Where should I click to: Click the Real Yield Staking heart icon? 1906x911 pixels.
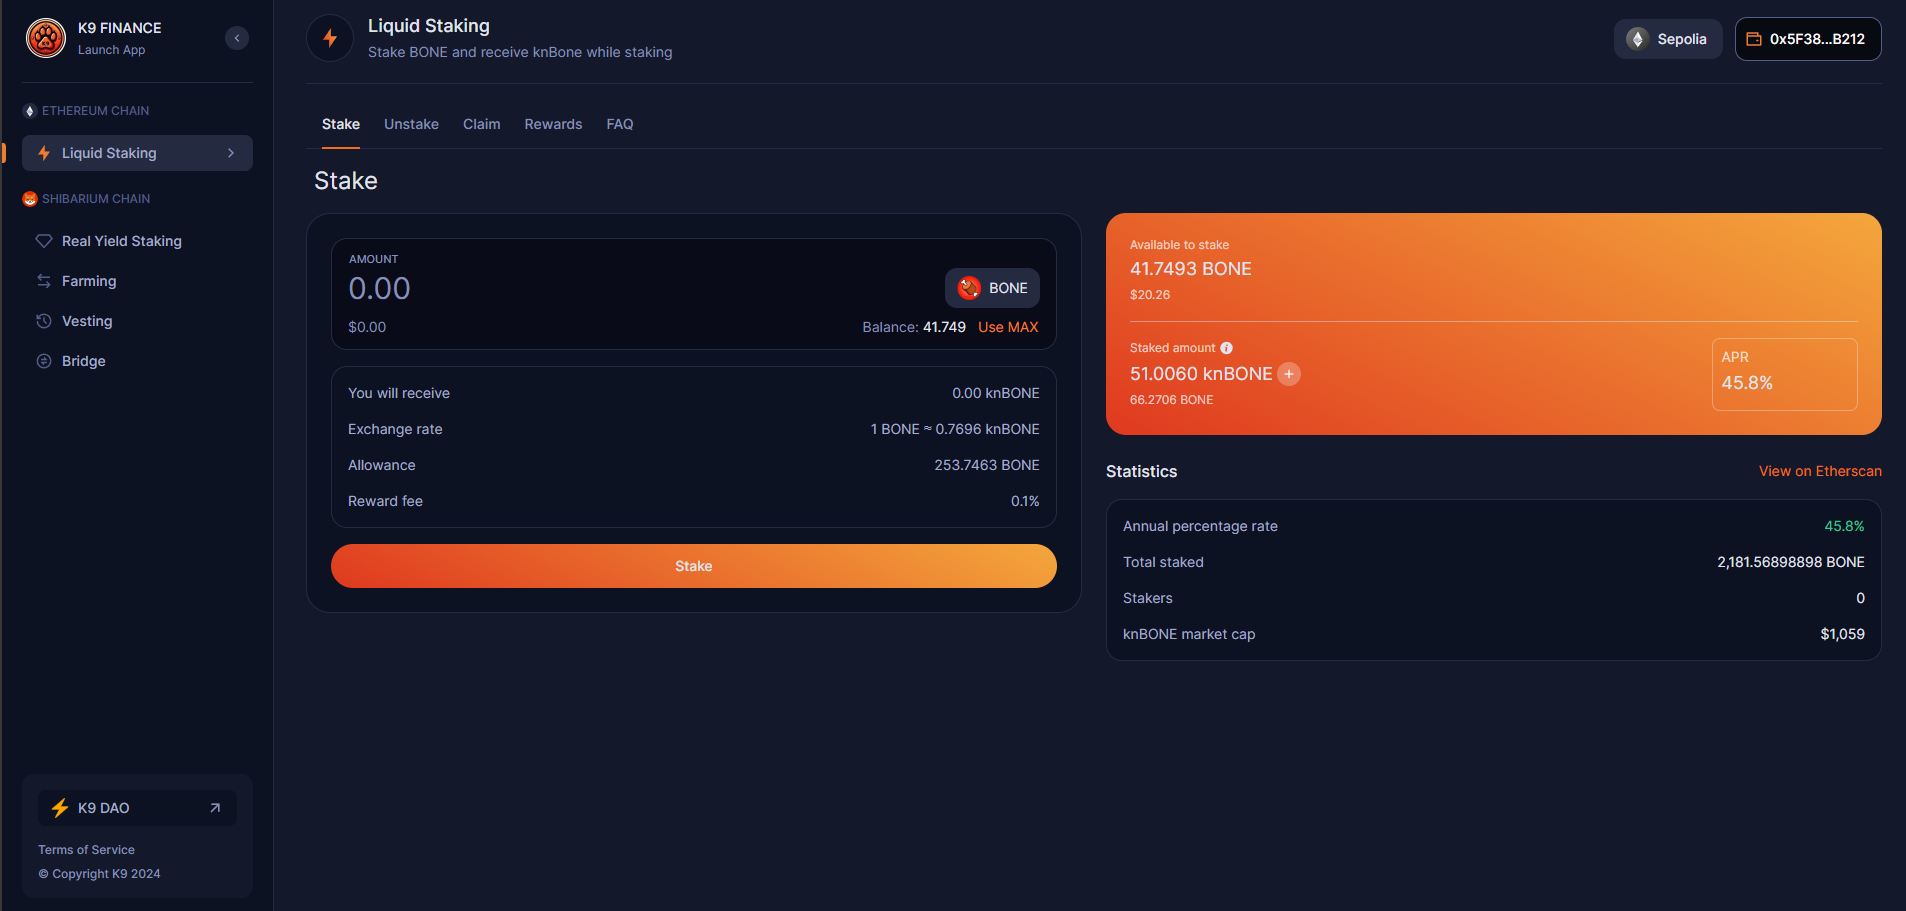click(x=44, y=241)
